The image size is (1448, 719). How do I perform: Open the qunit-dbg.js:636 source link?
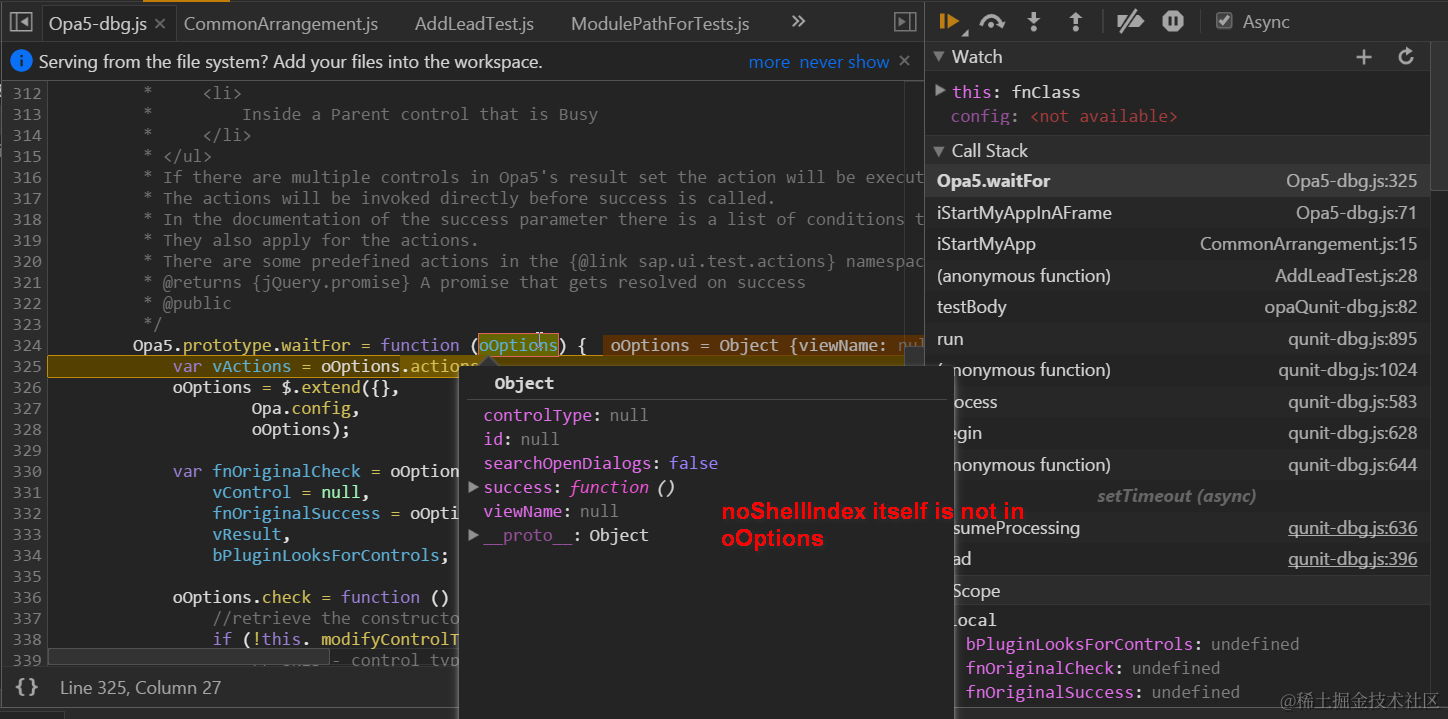point(1353,528)
